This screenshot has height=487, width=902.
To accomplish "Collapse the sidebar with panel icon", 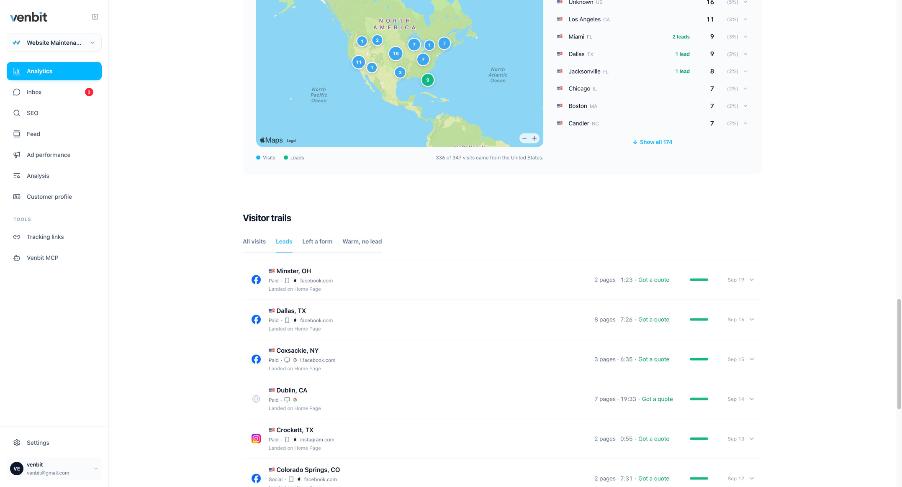I will 95,17.
